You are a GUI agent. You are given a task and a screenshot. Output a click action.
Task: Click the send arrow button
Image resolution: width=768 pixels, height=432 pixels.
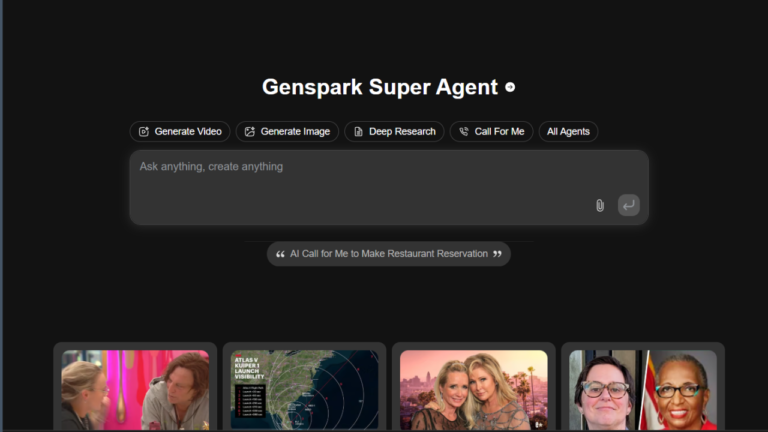(628, 205)
